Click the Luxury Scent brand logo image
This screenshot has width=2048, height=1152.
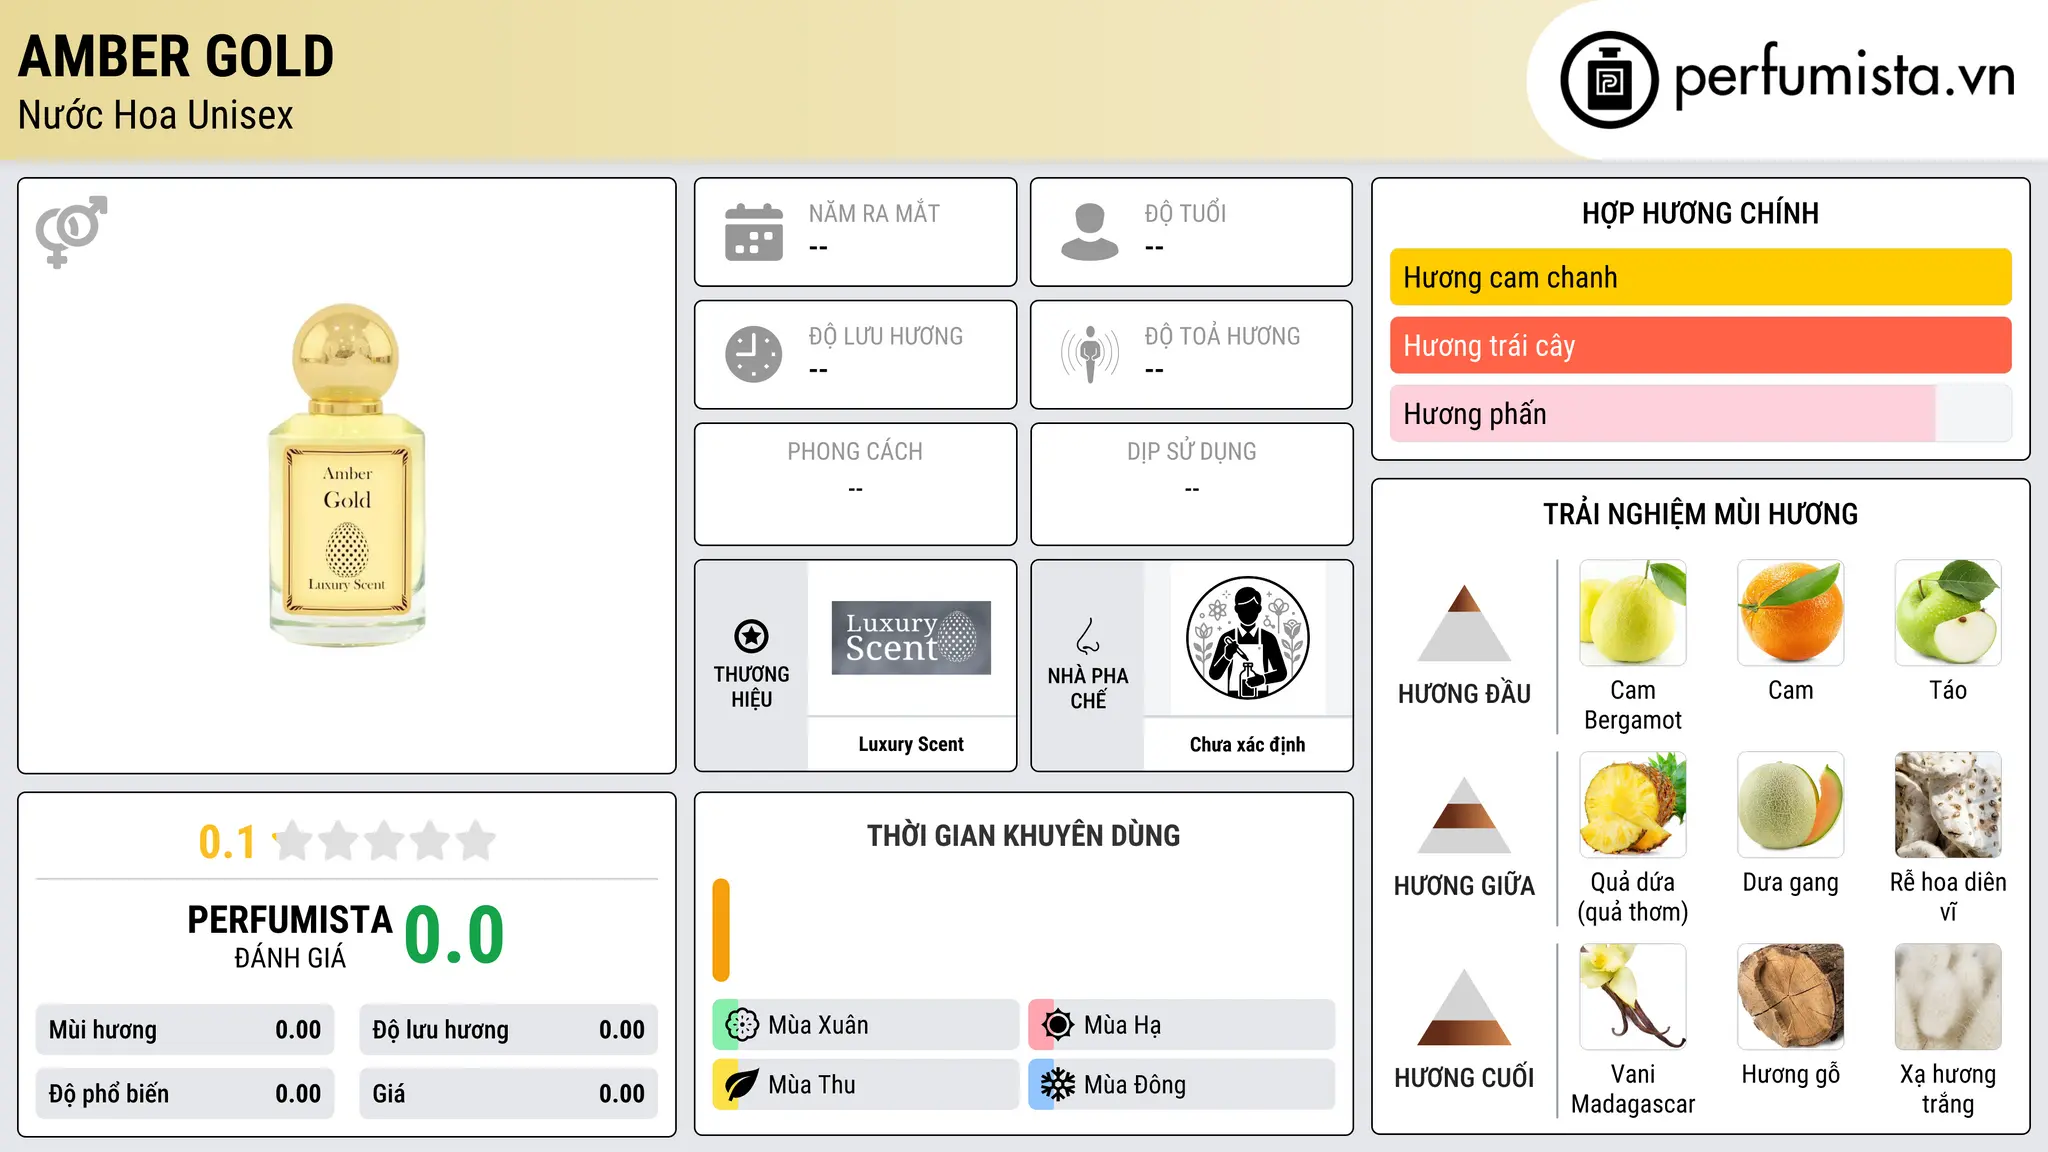pyautogui.click(x=911, y=638)
